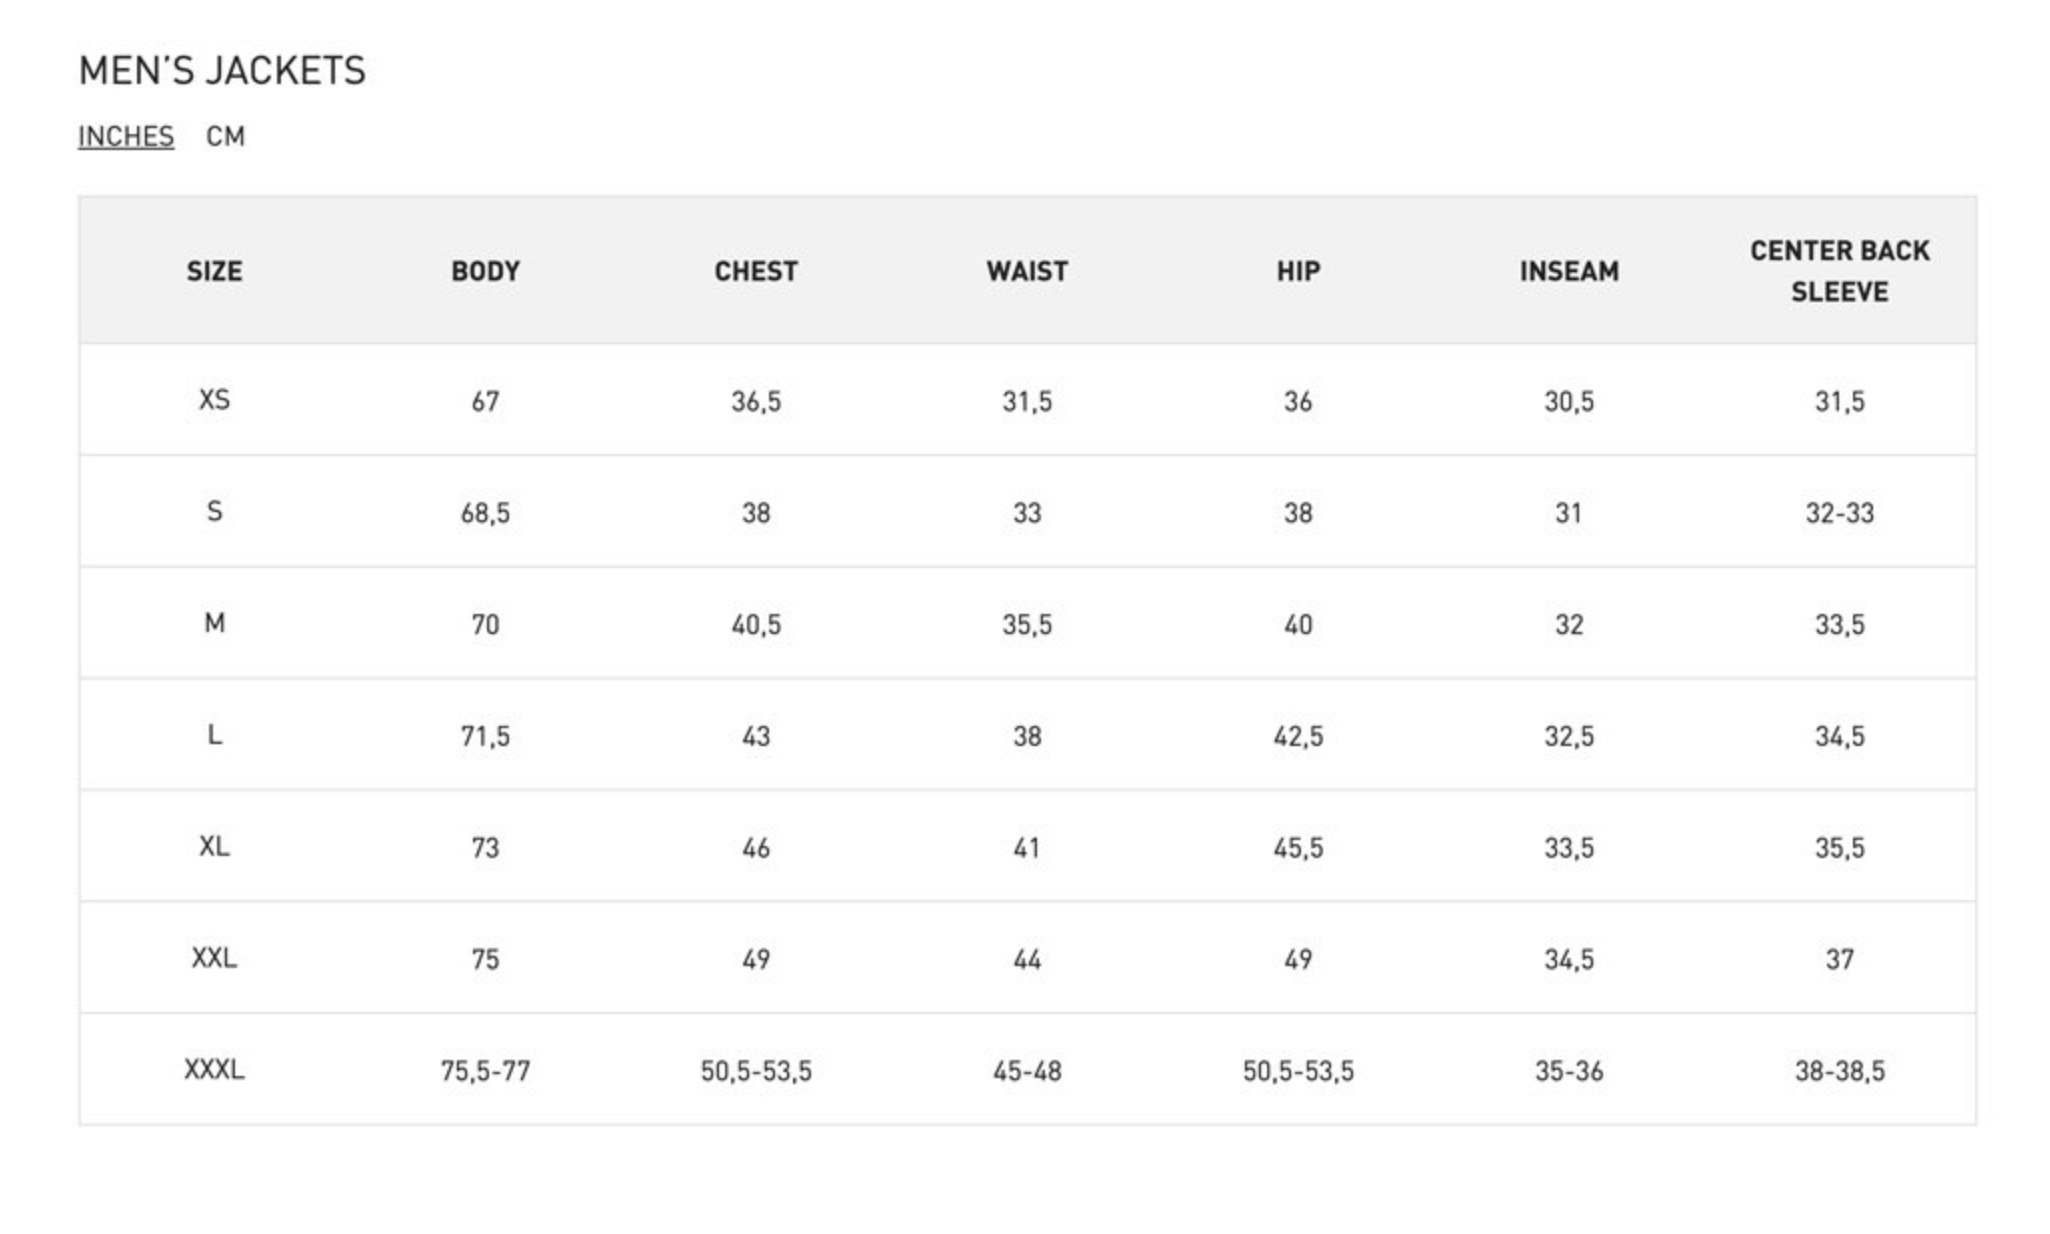Image resolution: width=2050 pixels, height=1234 pixels.
Task: Click the MEN'S JACKETS heading
Action: point(222,71)
